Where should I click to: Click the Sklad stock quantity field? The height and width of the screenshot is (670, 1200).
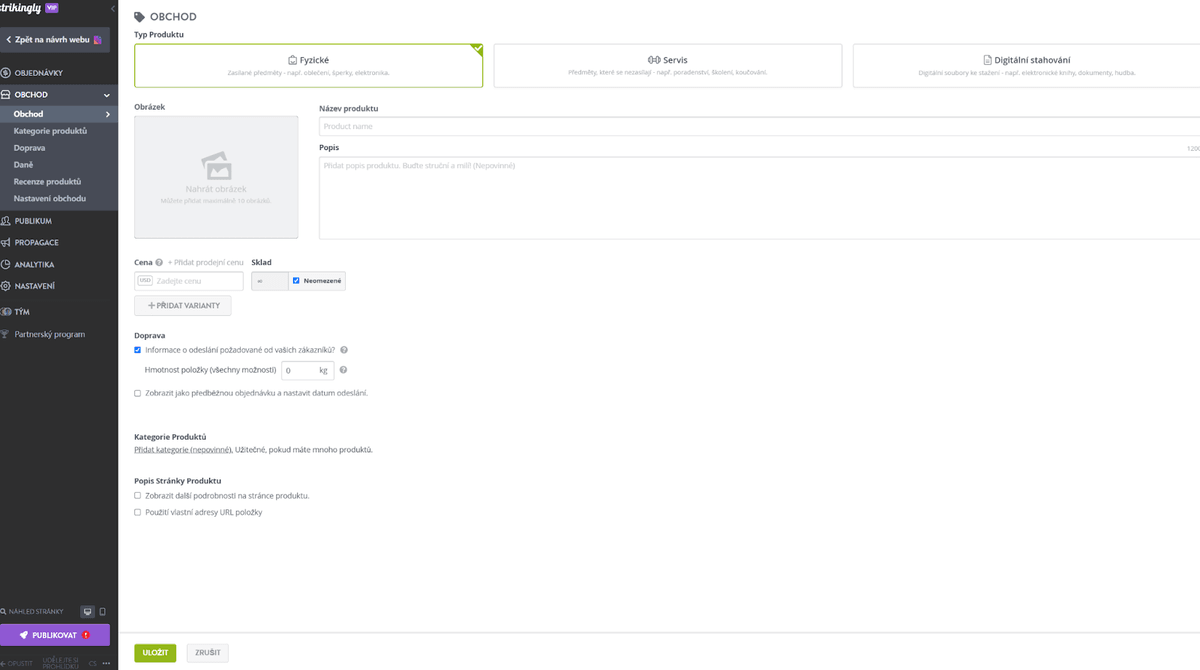(269, 281)
